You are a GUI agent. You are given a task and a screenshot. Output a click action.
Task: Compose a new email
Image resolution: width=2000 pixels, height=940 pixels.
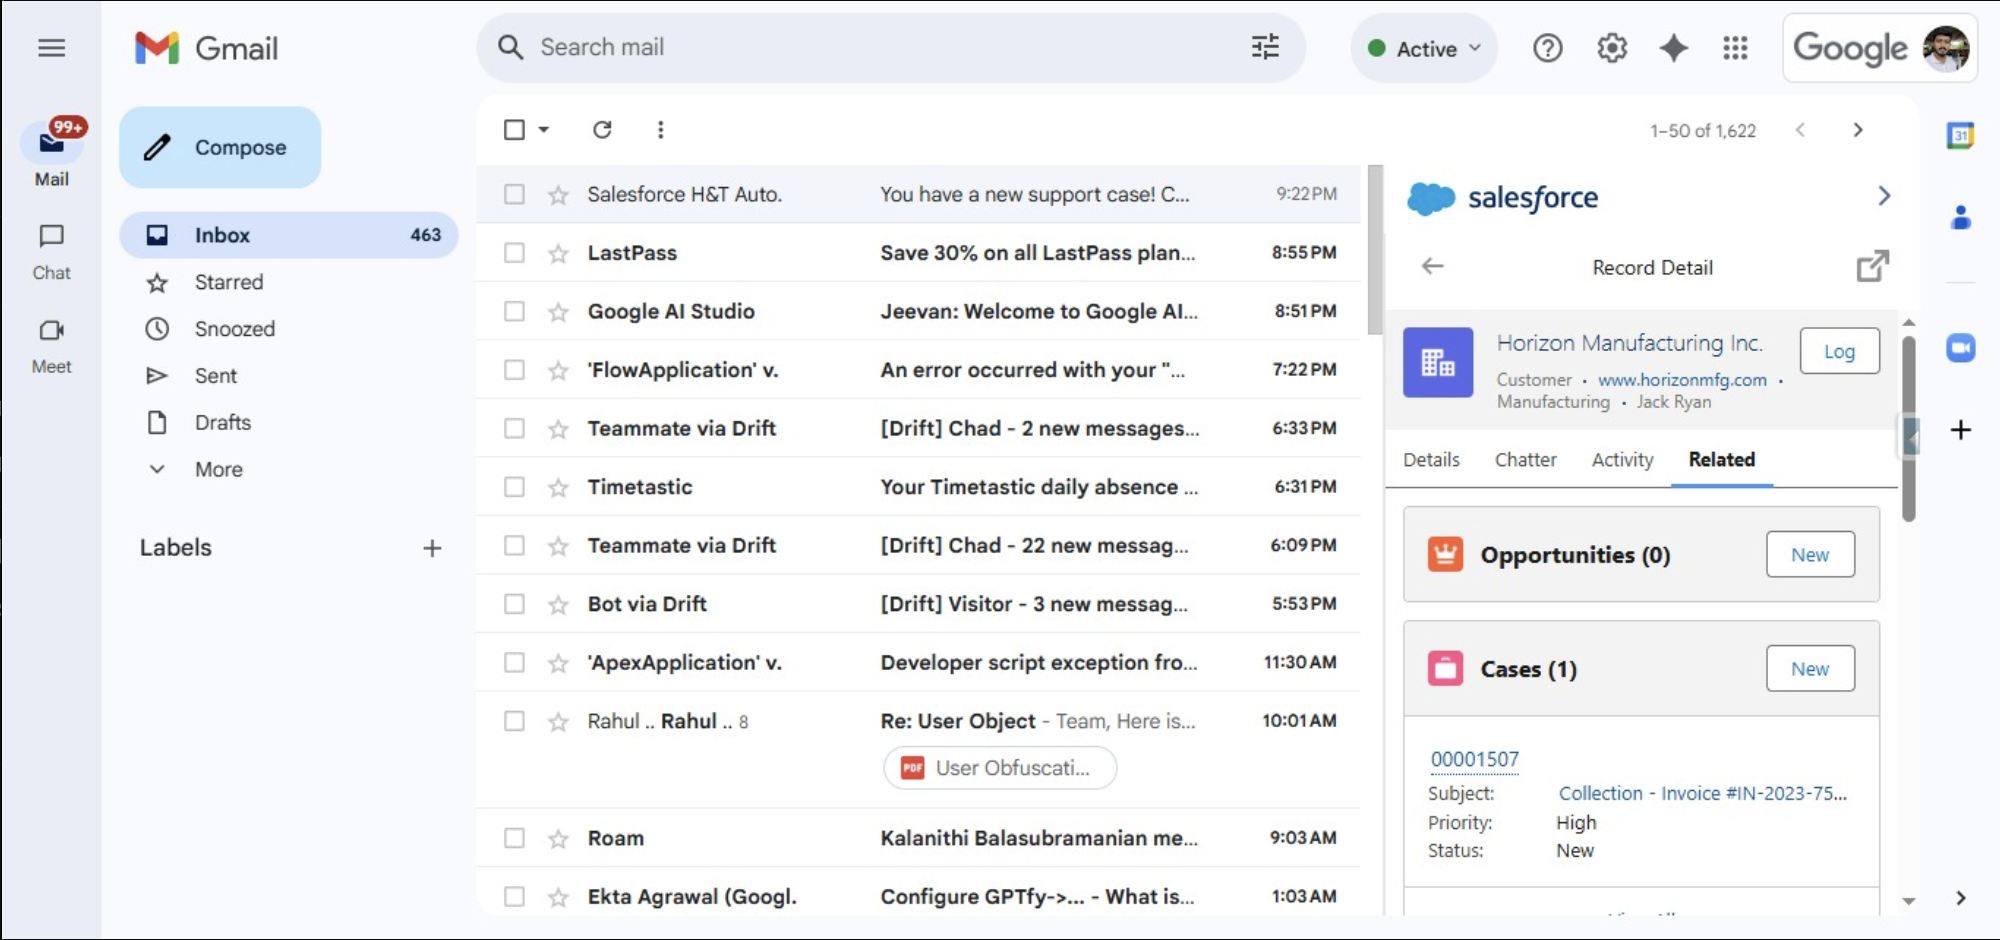point(220,147)
